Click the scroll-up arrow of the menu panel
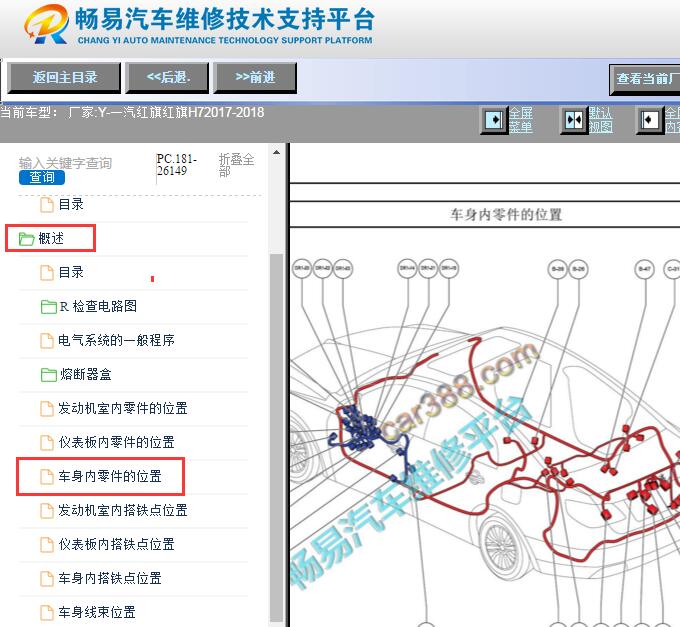This screenshot has width=680, height=627. pyautogui.click(x=276, y=152)
